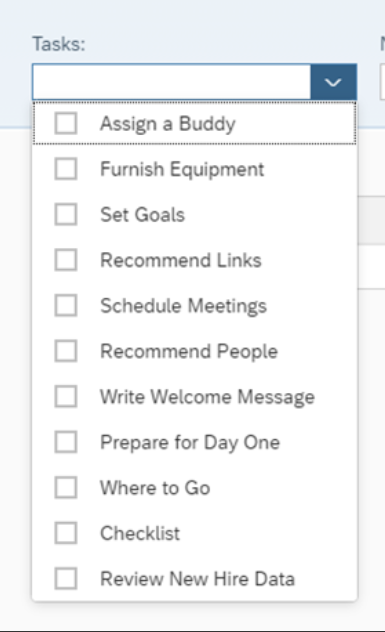Check the Review New Hire Data box
Viewport: 385px width, 632px height.
(x=66, y=579)
